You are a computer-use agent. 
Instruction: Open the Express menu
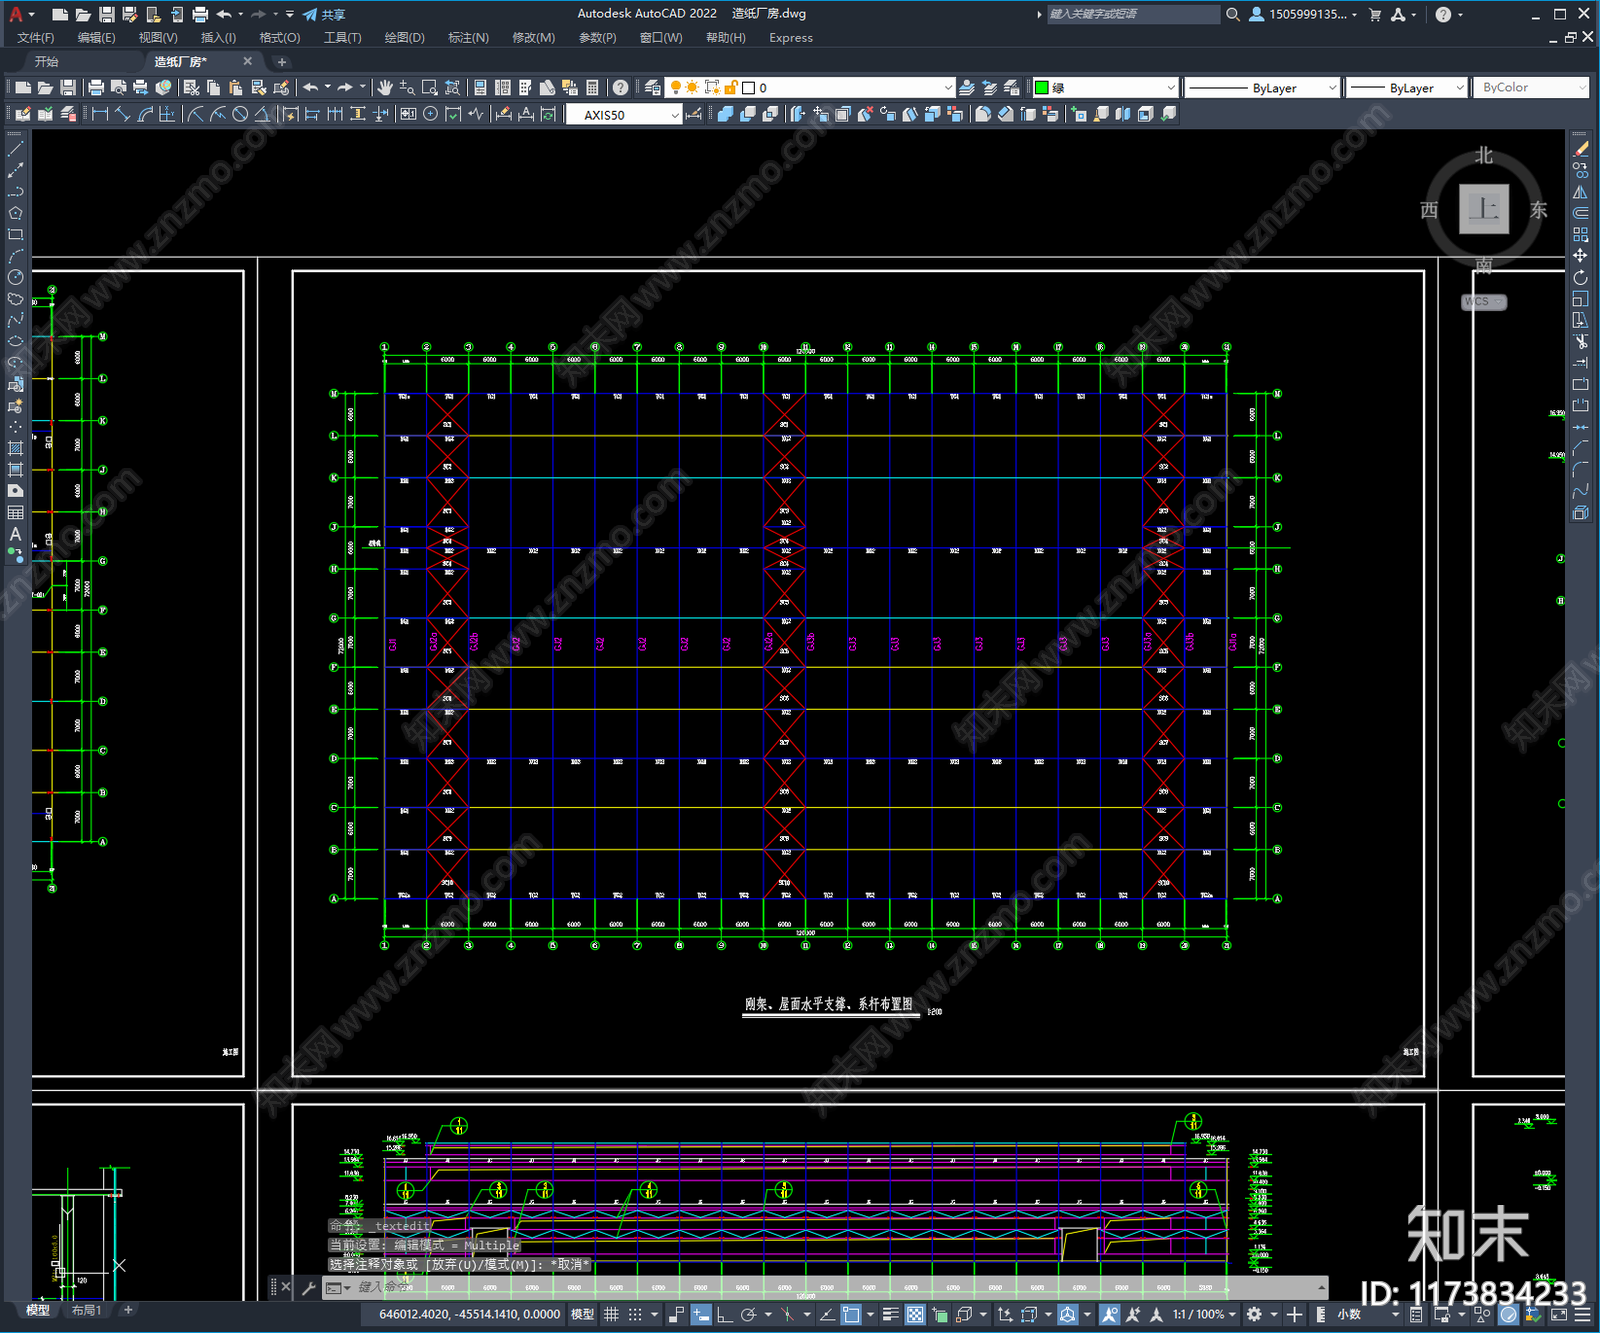pos(791,38)
